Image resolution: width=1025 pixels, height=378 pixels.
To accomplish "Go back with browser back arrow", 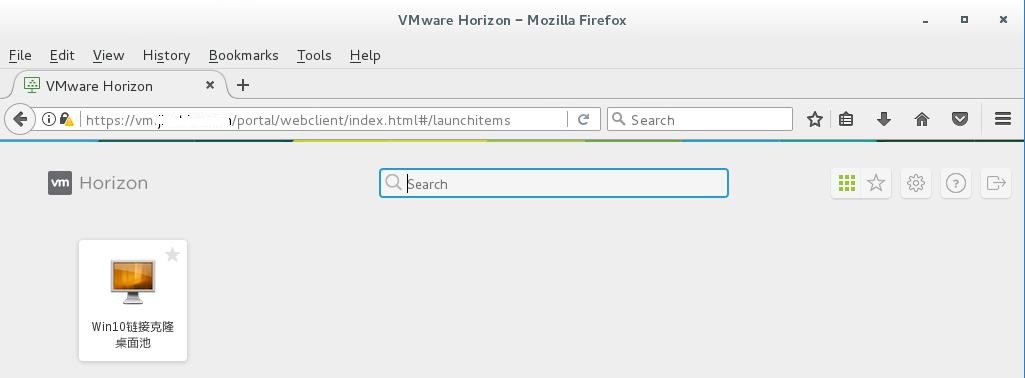I will click(20, 119).
